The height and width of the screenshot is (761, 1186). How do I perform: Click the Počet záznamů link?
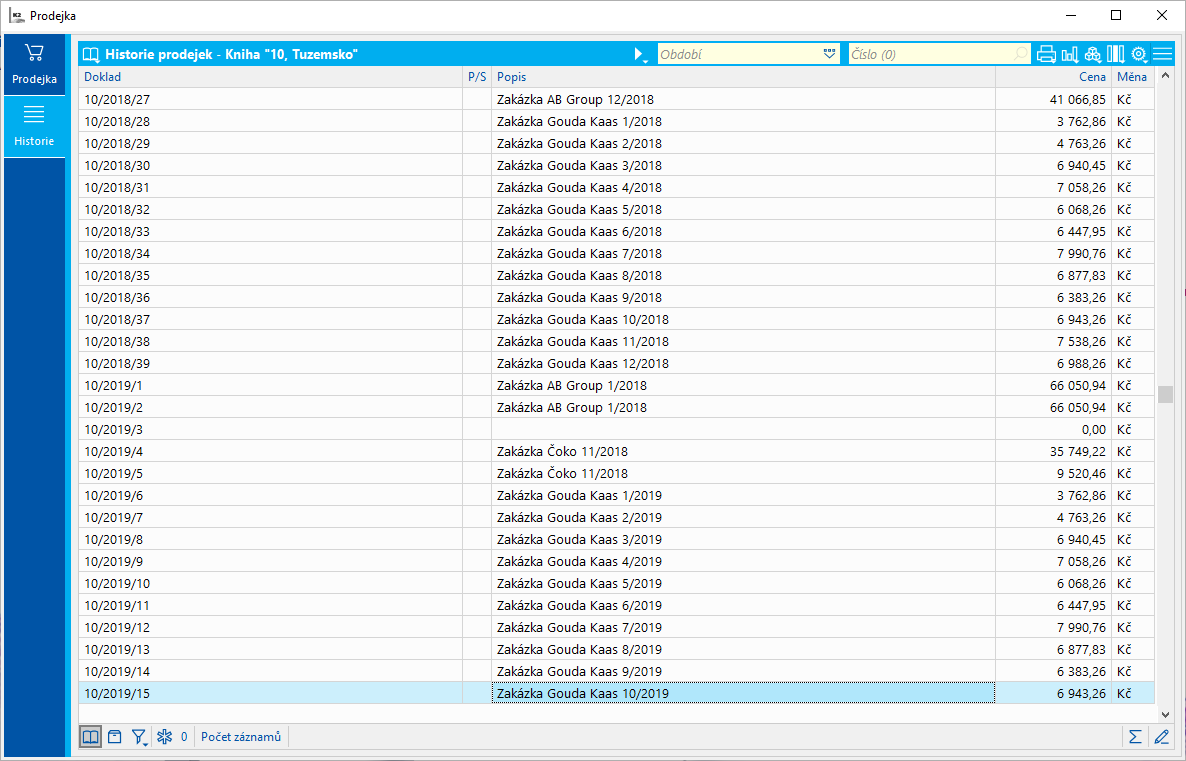click(241, 737)
